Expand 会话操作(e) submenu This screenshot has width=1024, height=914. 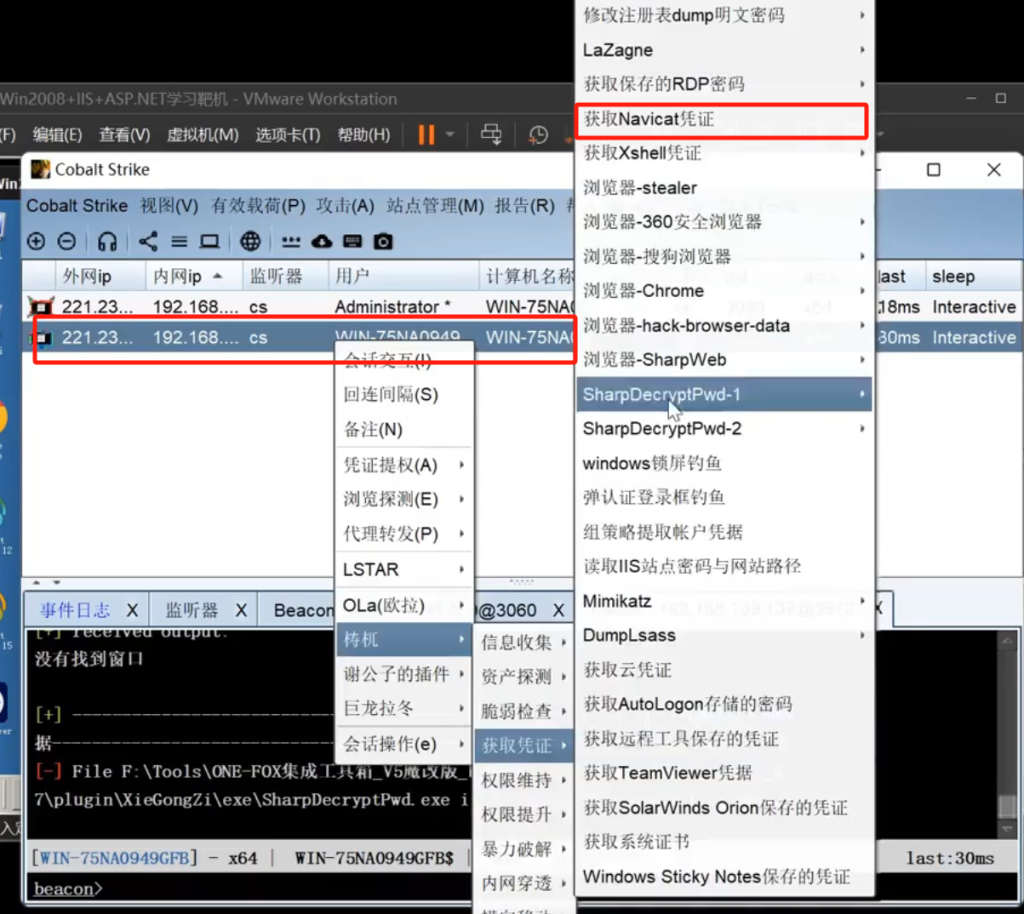404,744
